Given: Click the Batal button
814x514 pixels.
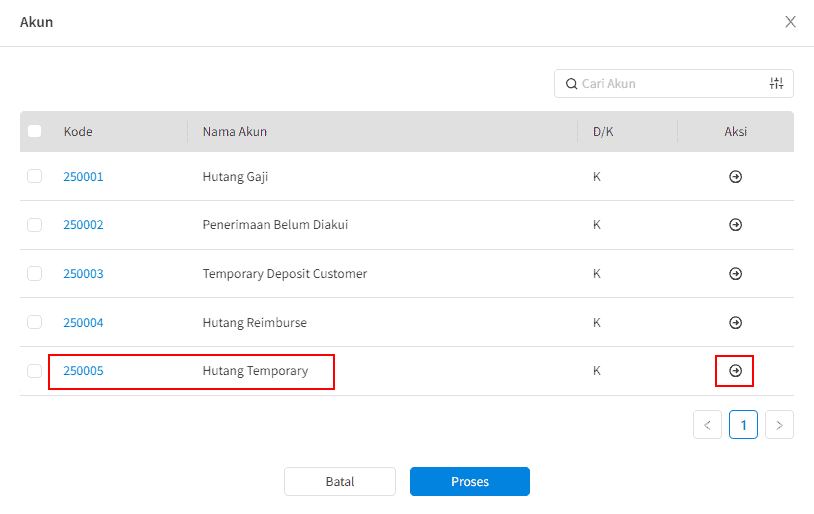Looking at the screenshot, I should click(x=340, y=481).
